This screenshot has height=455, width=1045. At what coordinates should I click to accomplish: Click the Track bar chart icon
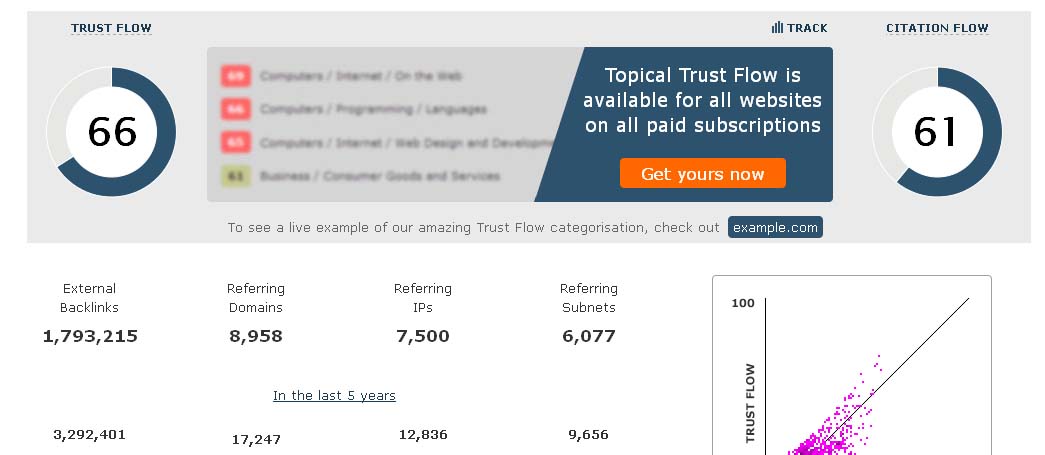(x=777, y=28)
